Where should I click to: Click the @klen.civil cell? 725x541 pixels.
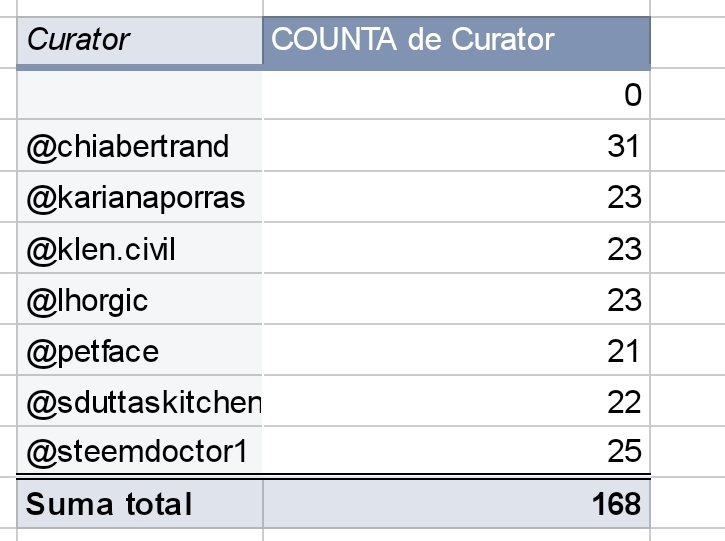click(140, 248)
